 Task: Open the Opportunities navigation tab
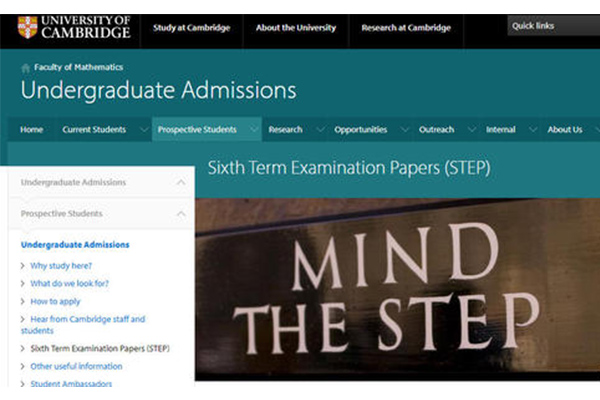coord(360,129)
